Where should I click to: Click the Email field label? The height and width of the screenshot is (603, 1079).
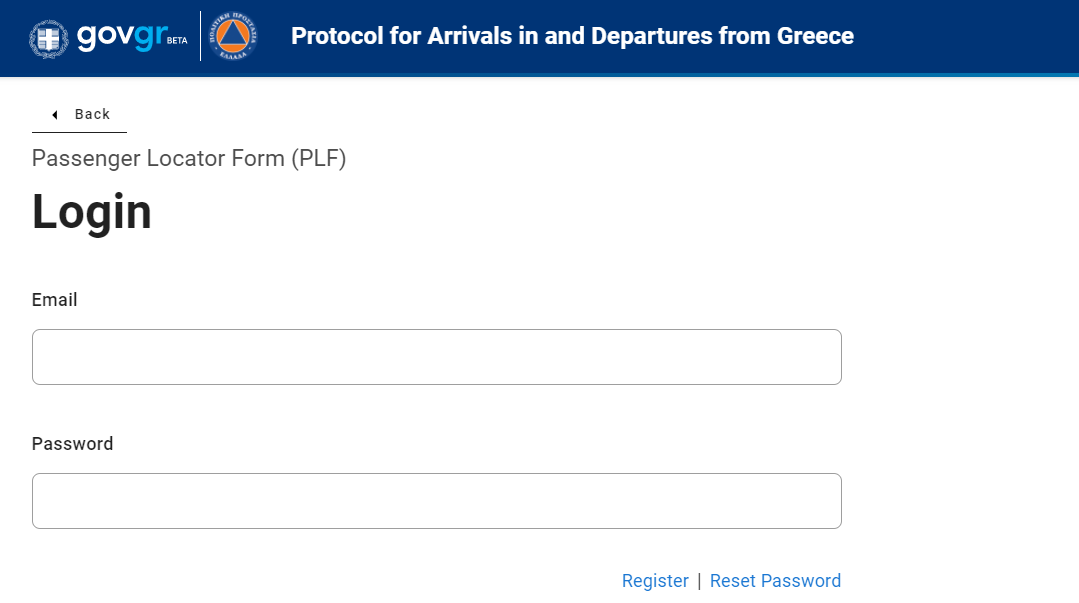click(54, 300)
